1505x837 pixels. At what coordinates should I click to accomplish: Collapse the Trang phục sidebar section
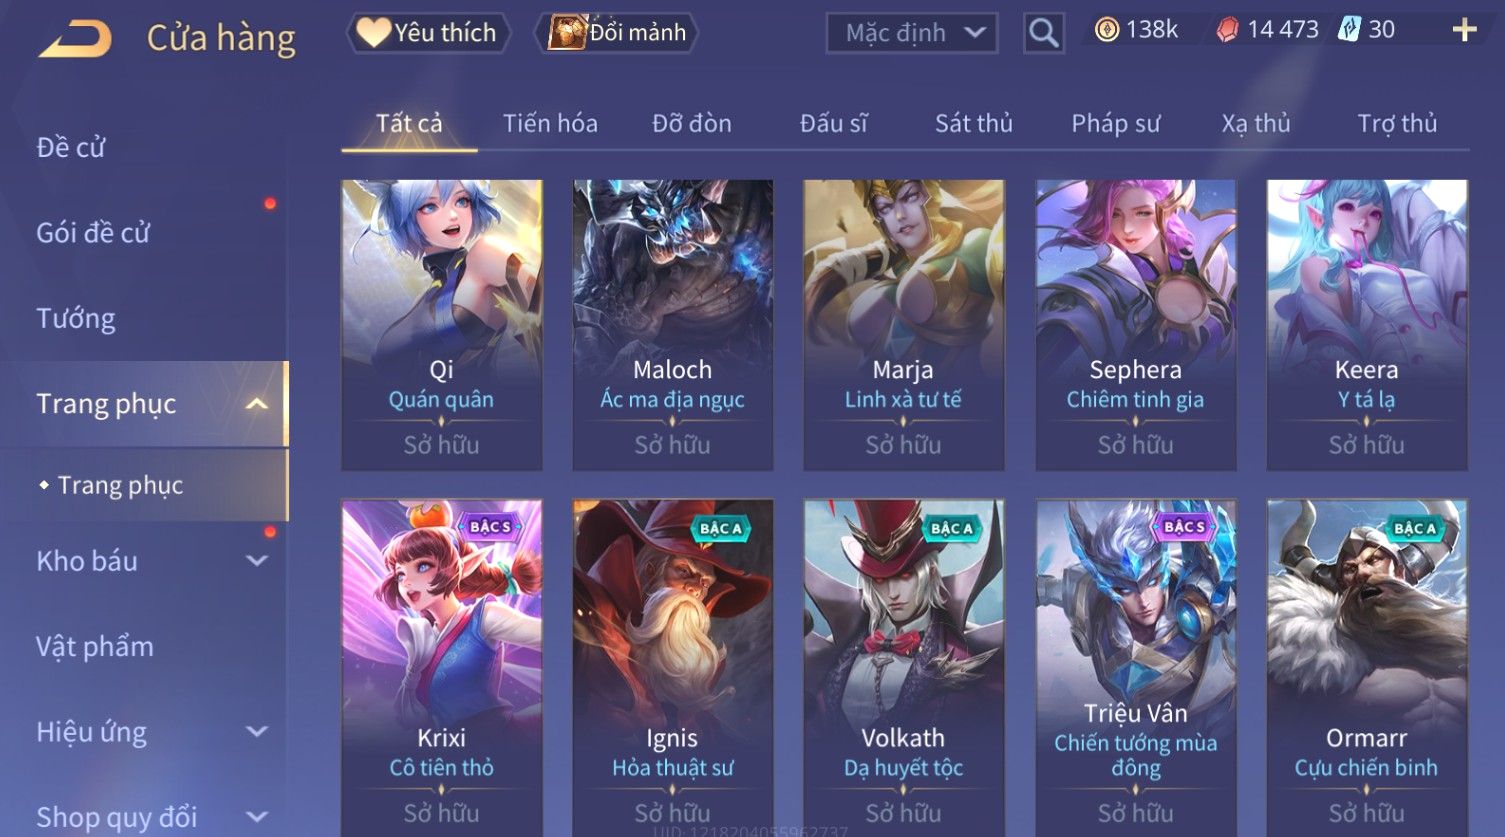[x=257, y=404]
